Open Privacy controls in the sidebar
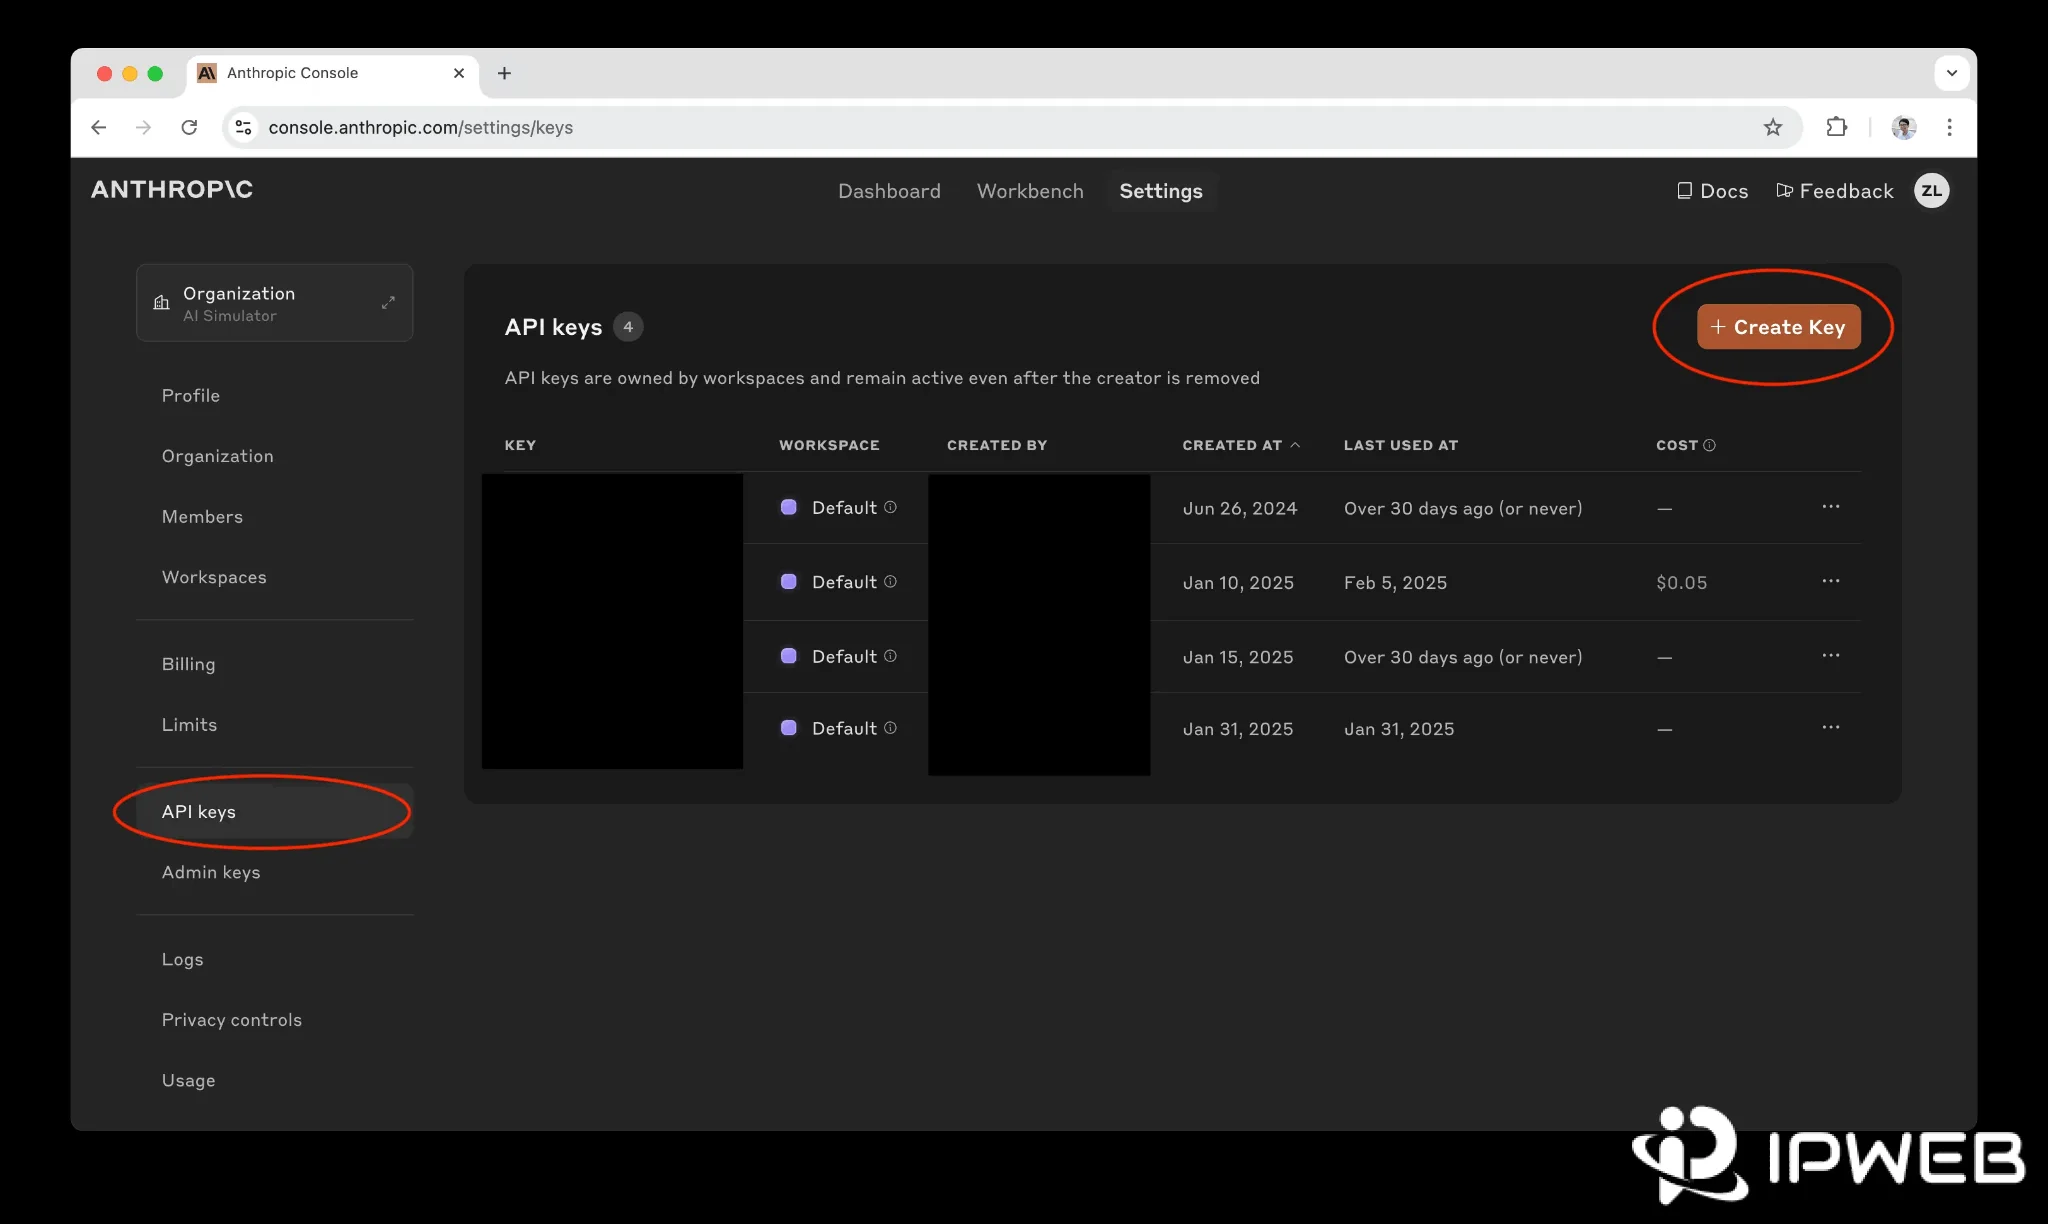The height and width of the screenshot is (1224, 2048). tap(232, 1020)
